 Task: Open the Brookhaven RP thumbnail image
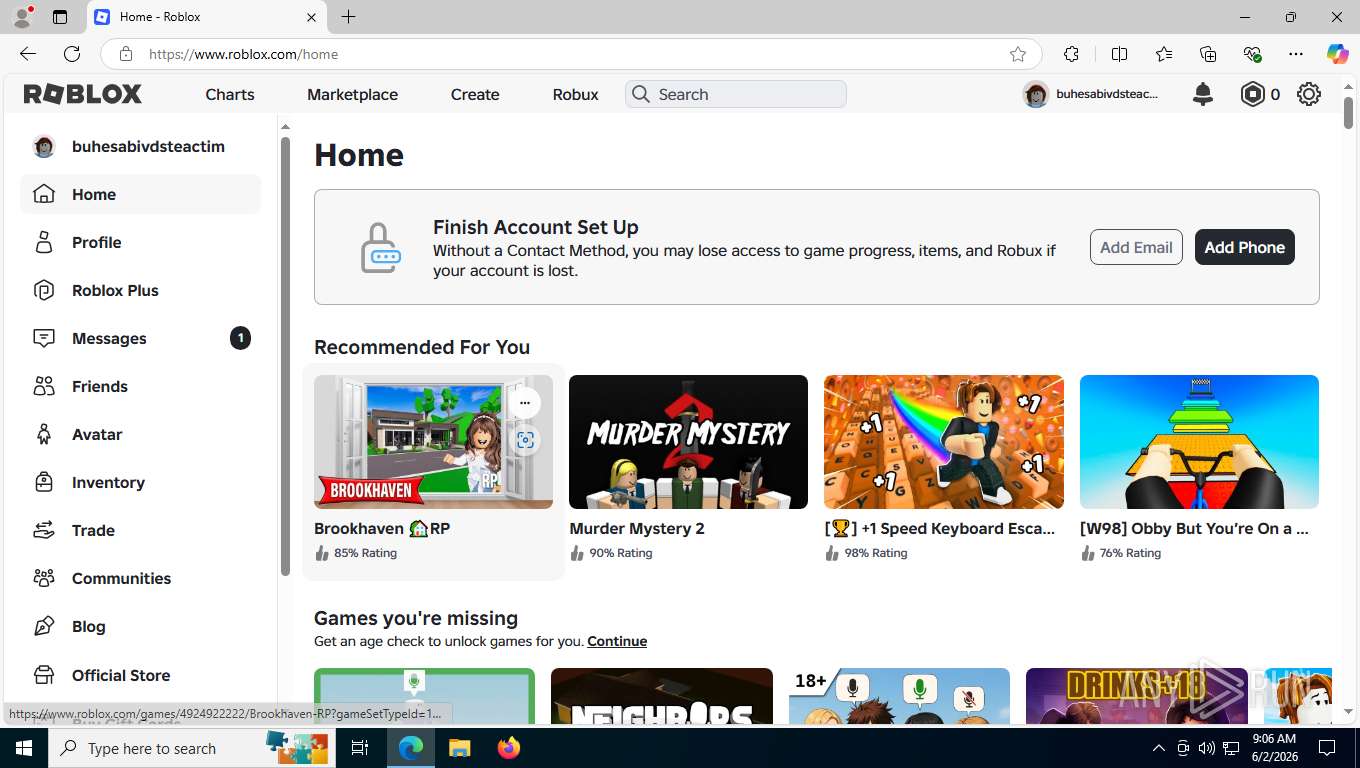point(433,442)
